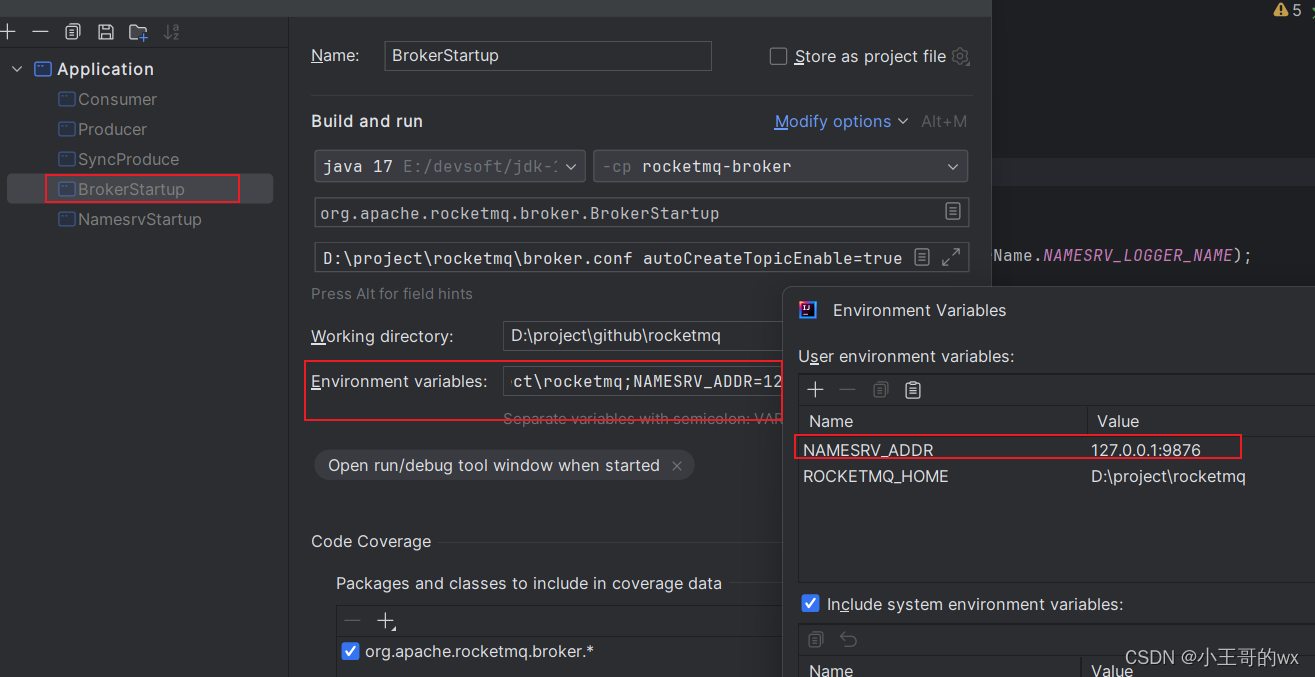
Task: Select the Producer run configuration
Action: tap(112, 129)
